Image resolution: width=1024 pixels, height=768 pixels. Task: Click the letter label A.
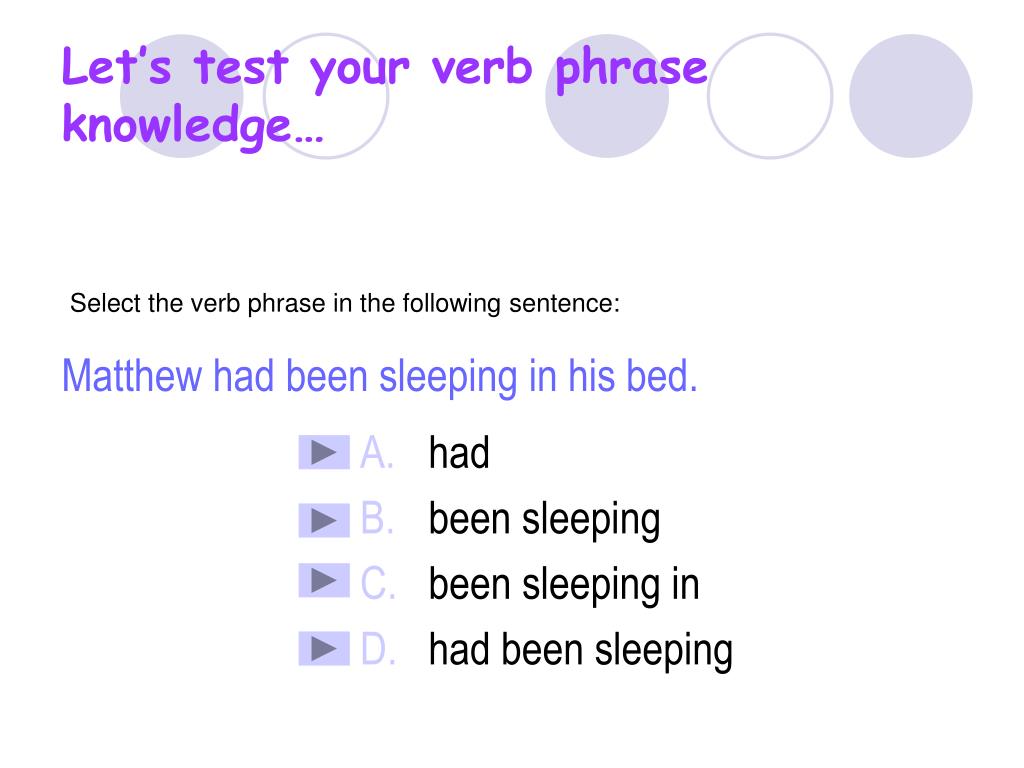tap(377, 453)
